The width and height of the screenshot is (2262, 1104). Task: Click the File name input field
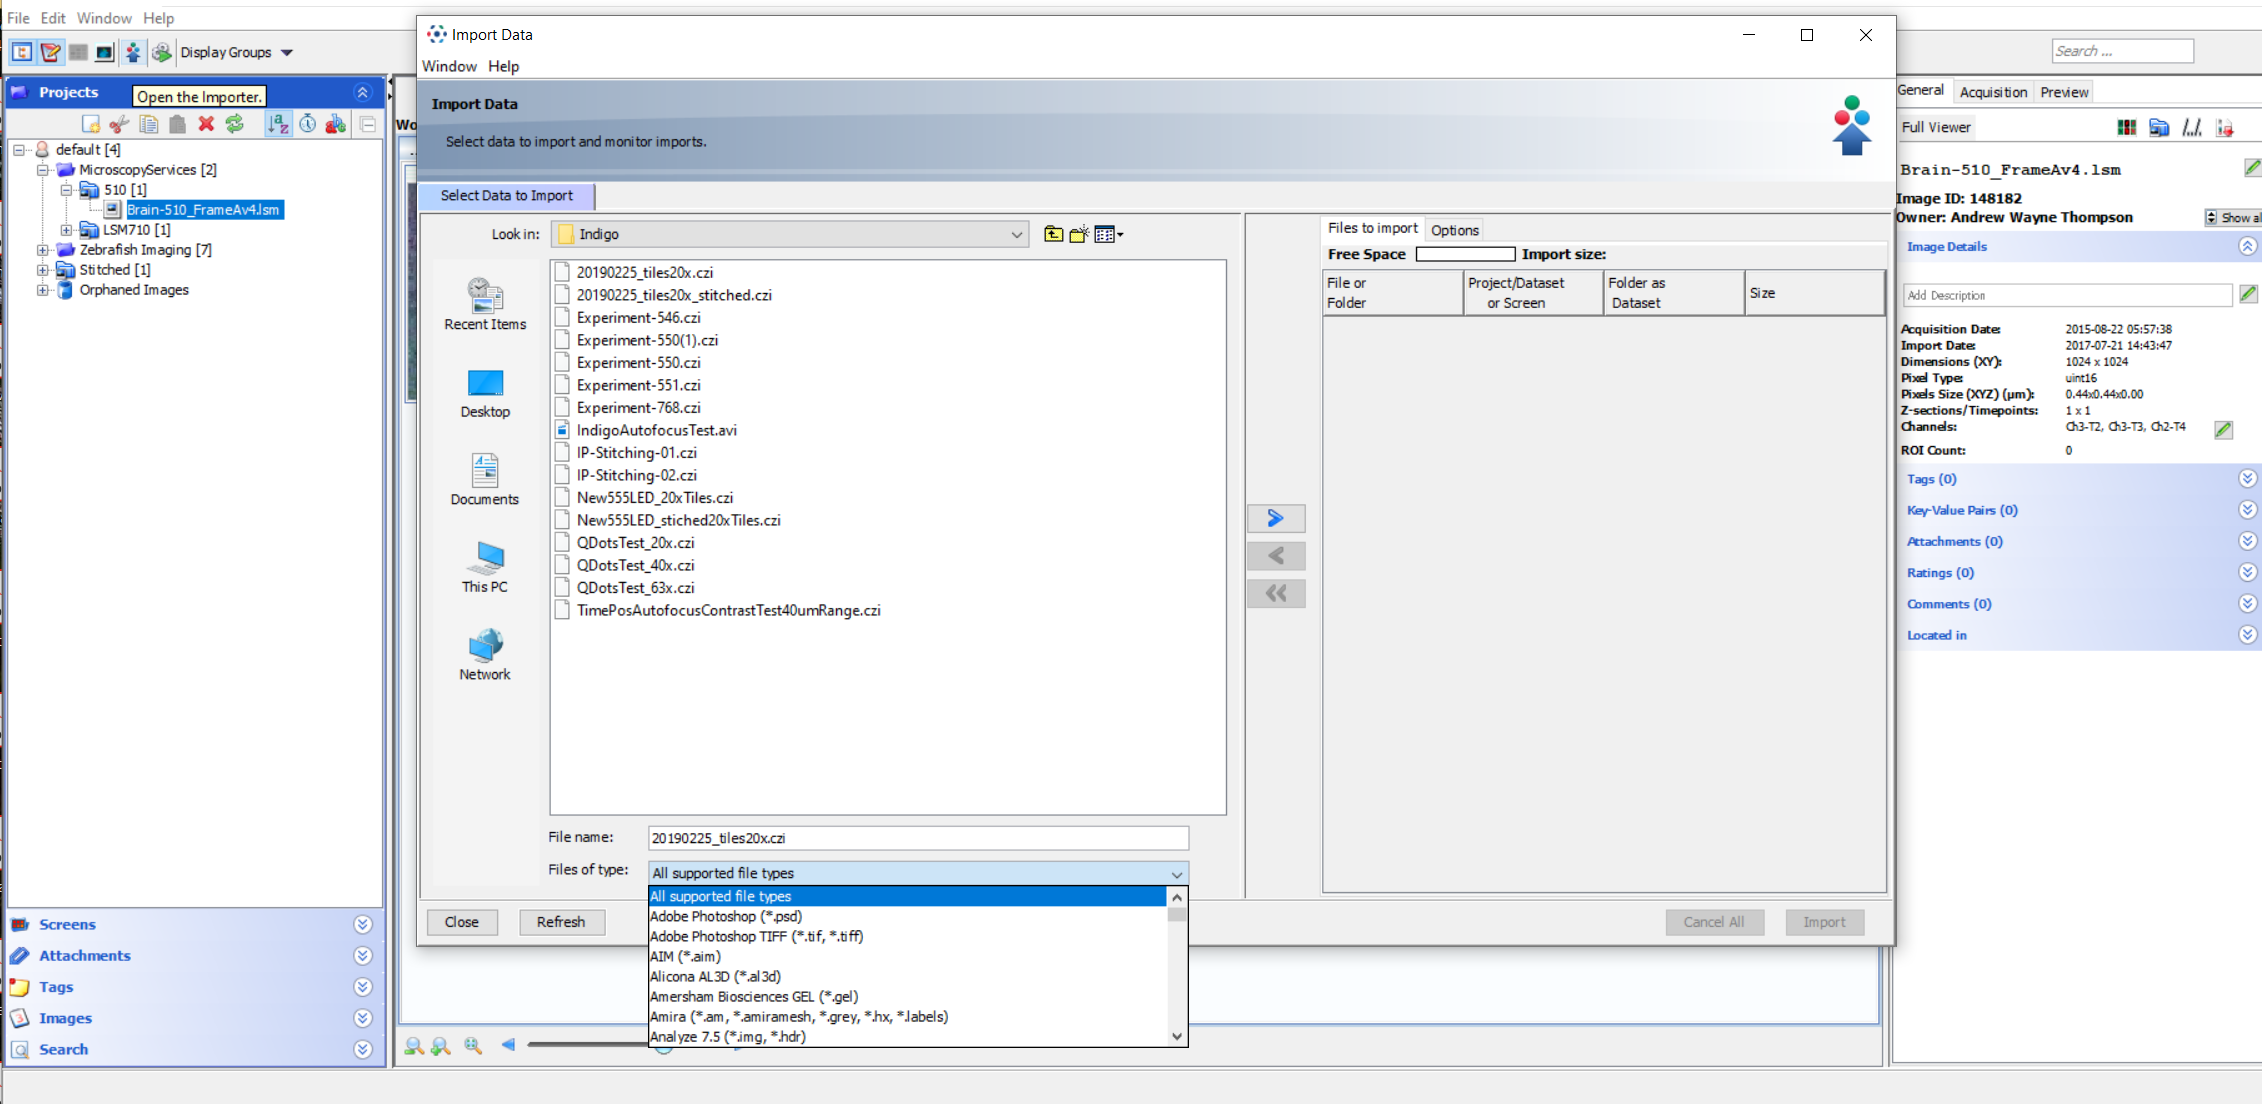tap(917, 838)
